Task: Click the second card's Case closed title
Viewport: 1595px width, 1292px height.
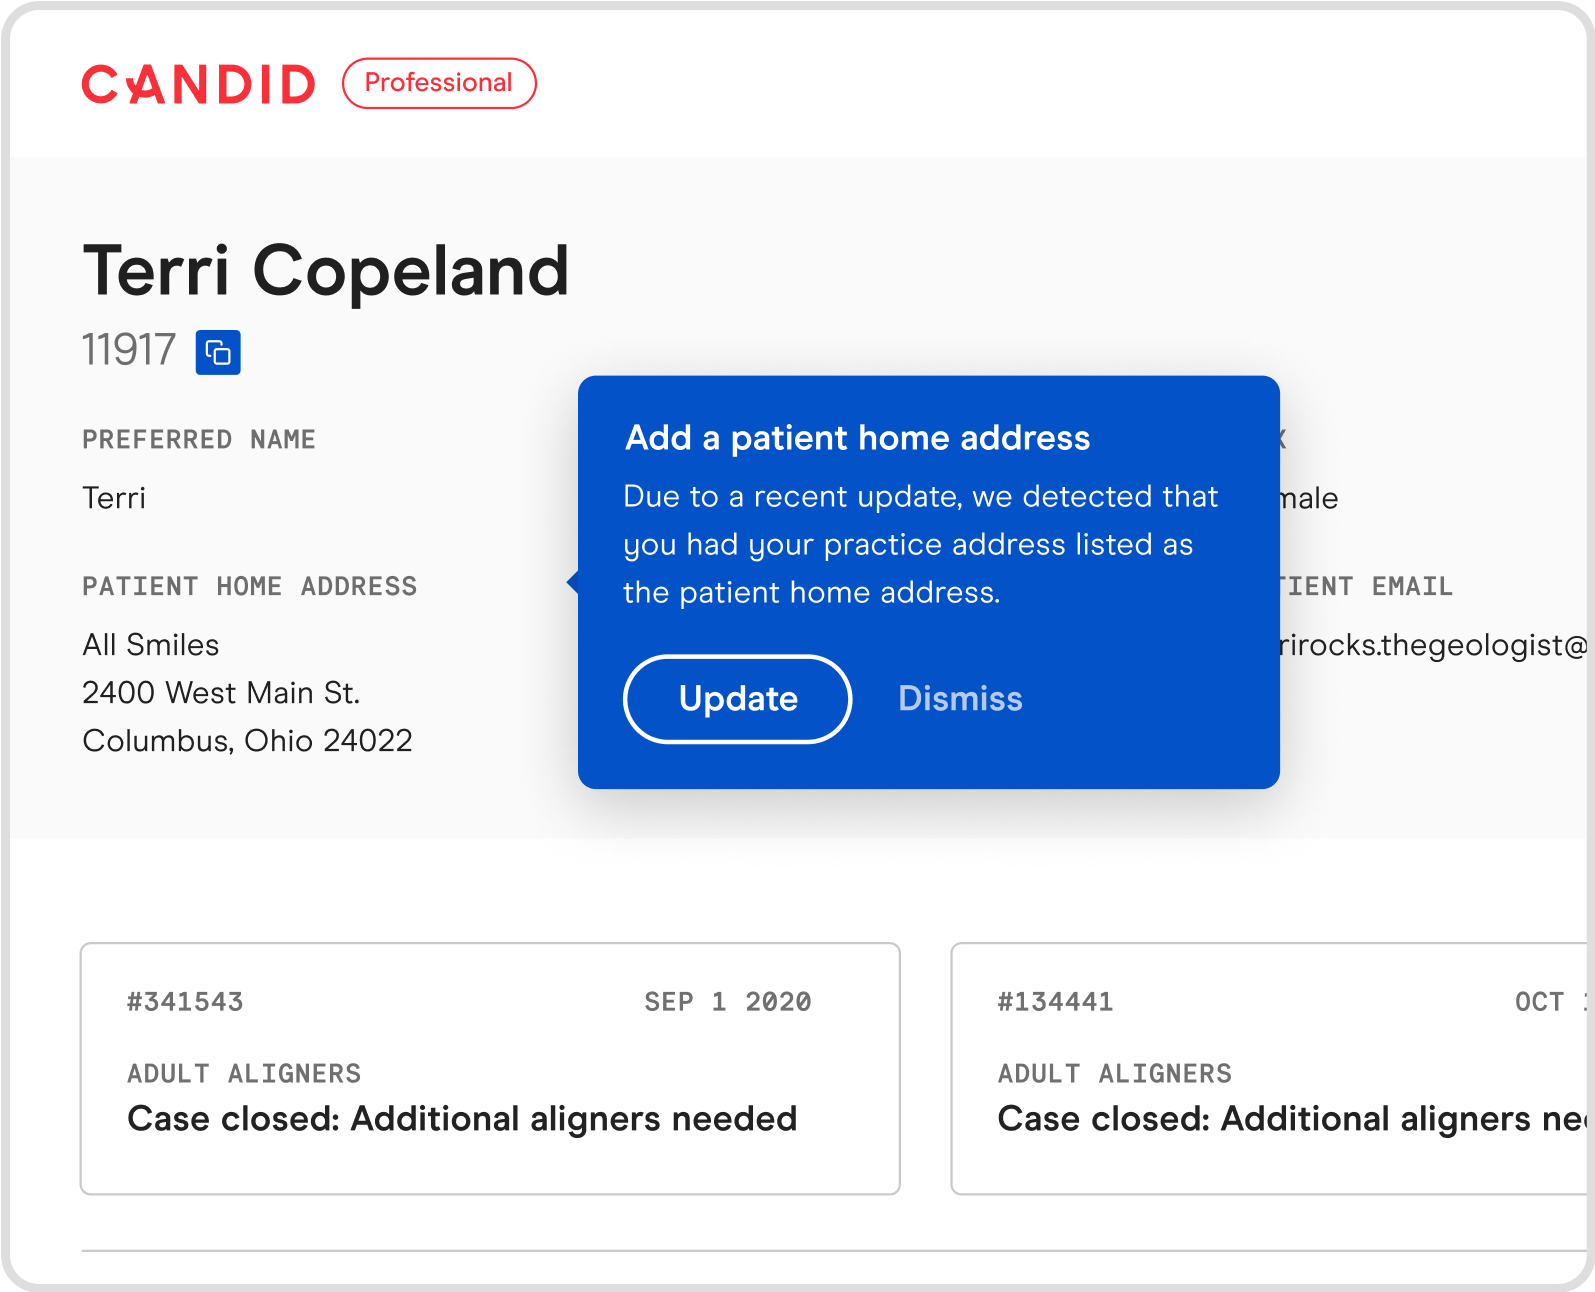Action: [x=1290, y=1119]
